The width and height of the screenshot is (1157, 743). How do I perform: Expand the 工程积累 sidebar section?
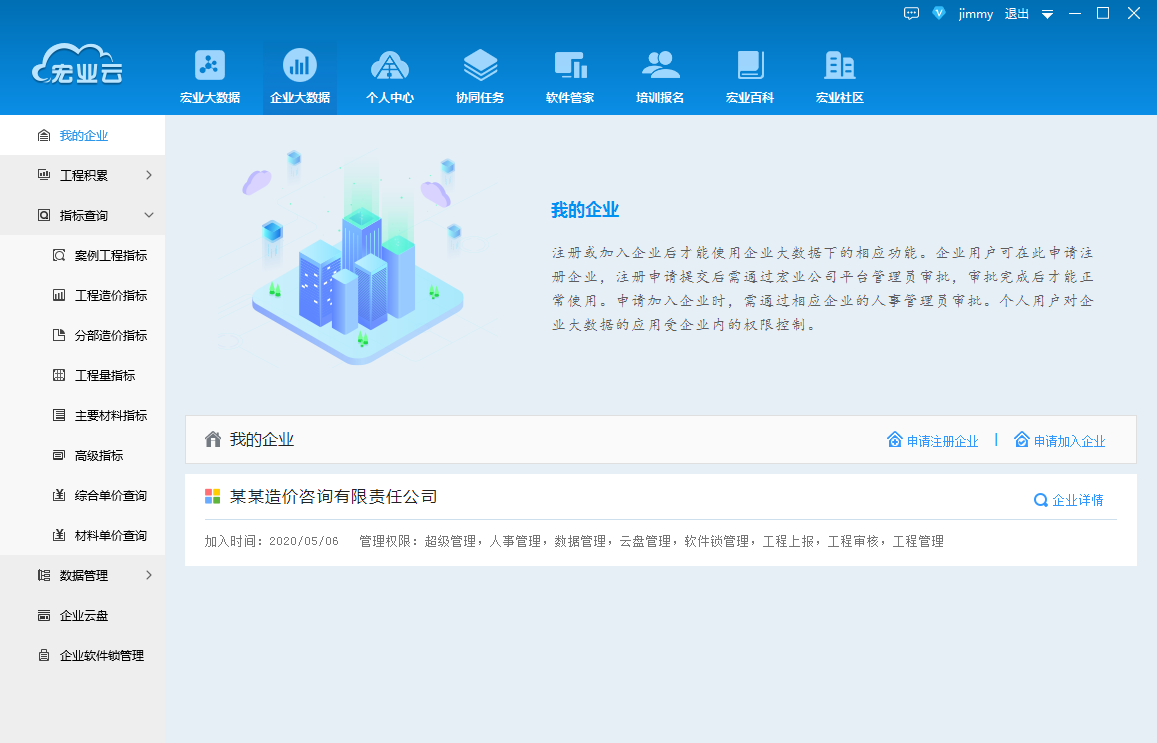point(82,174)
